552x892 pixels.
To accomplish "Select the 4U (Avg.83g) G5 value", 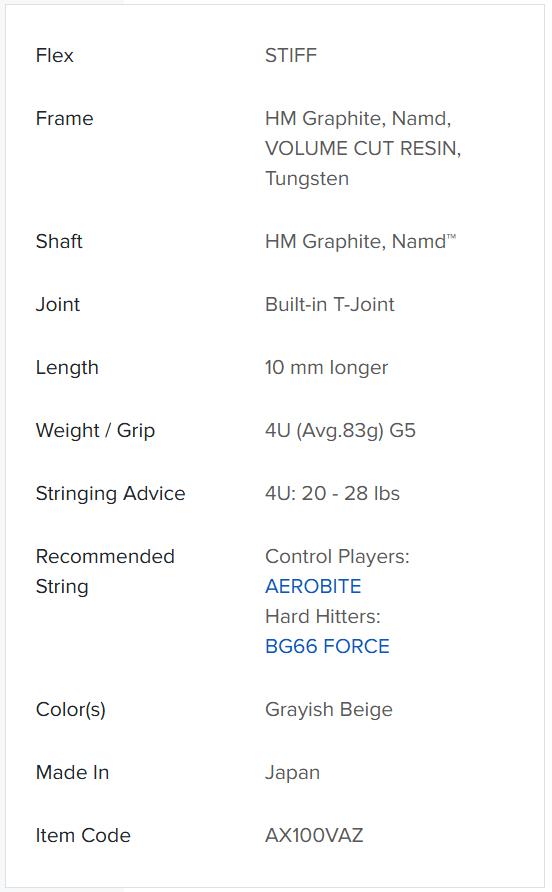I will (340, 431).
